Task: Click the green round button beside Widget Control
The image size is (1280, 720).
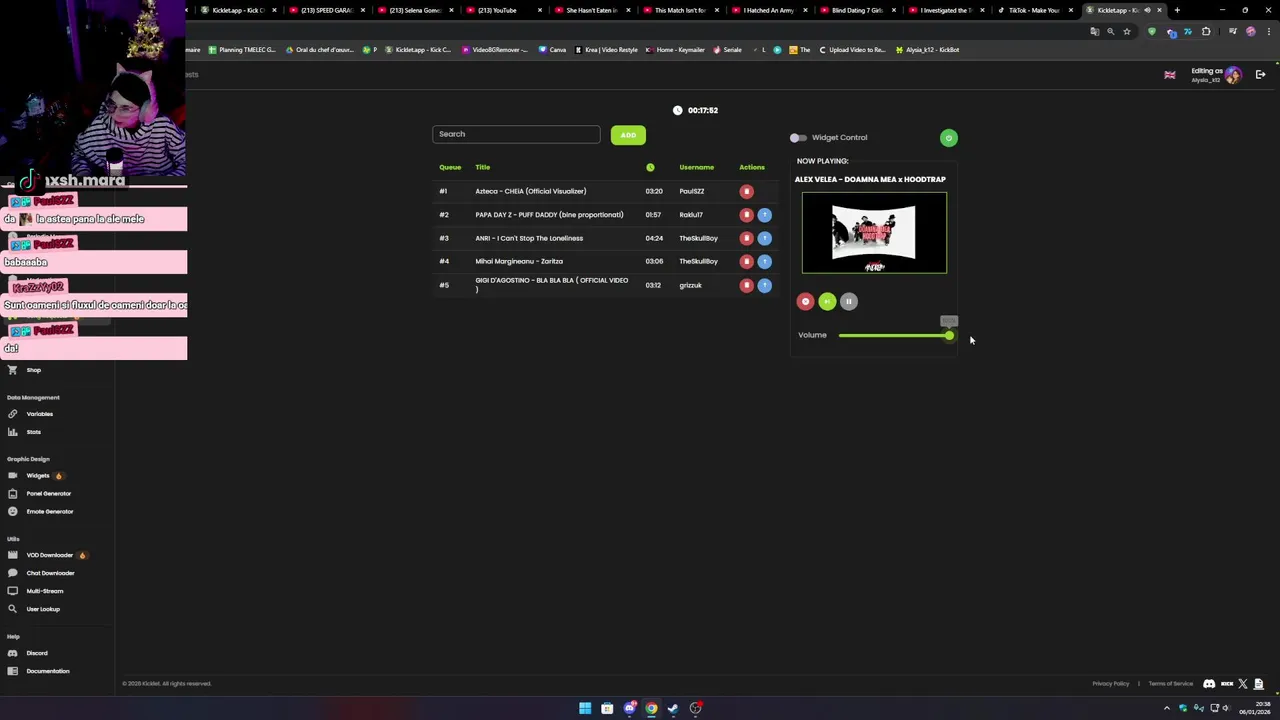Action: tap(949, 138)
